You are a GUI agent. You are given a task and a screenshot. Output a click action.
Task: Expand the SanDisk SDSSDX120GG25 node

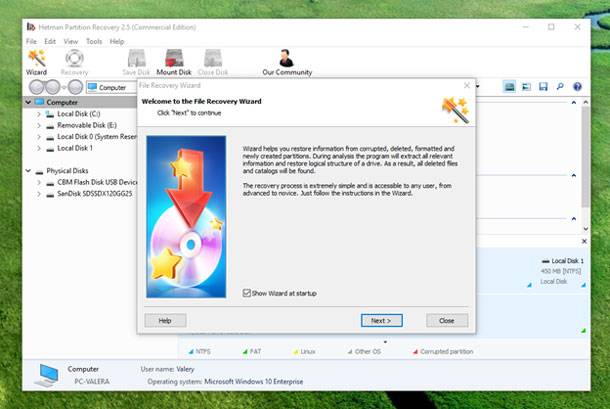pos(39,194)
